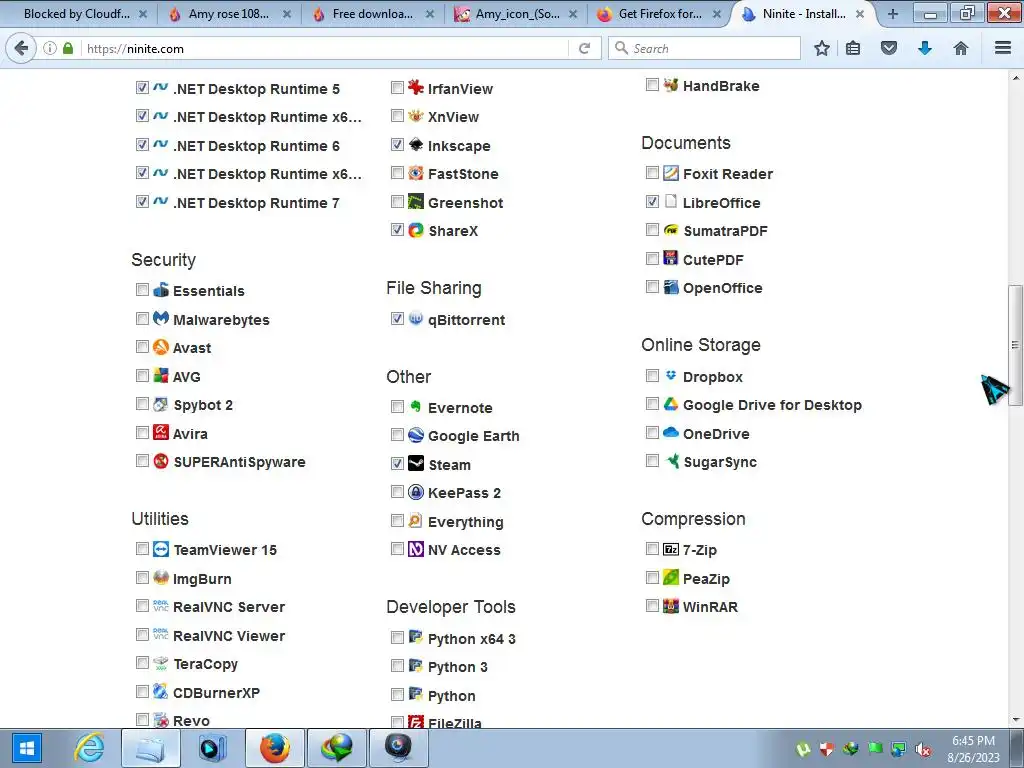Open Firefox from the taskbar
Viewport: 1024px width, 768px height.
click(275, 748)
